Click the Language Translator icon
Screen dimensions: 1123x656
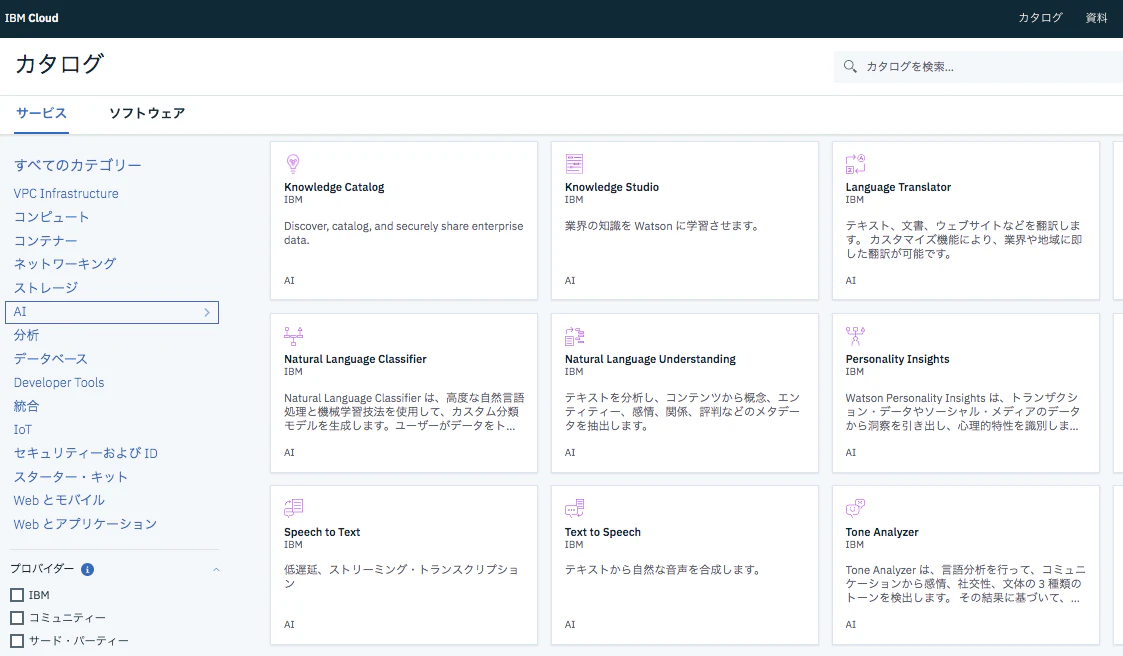coord(855,164)
